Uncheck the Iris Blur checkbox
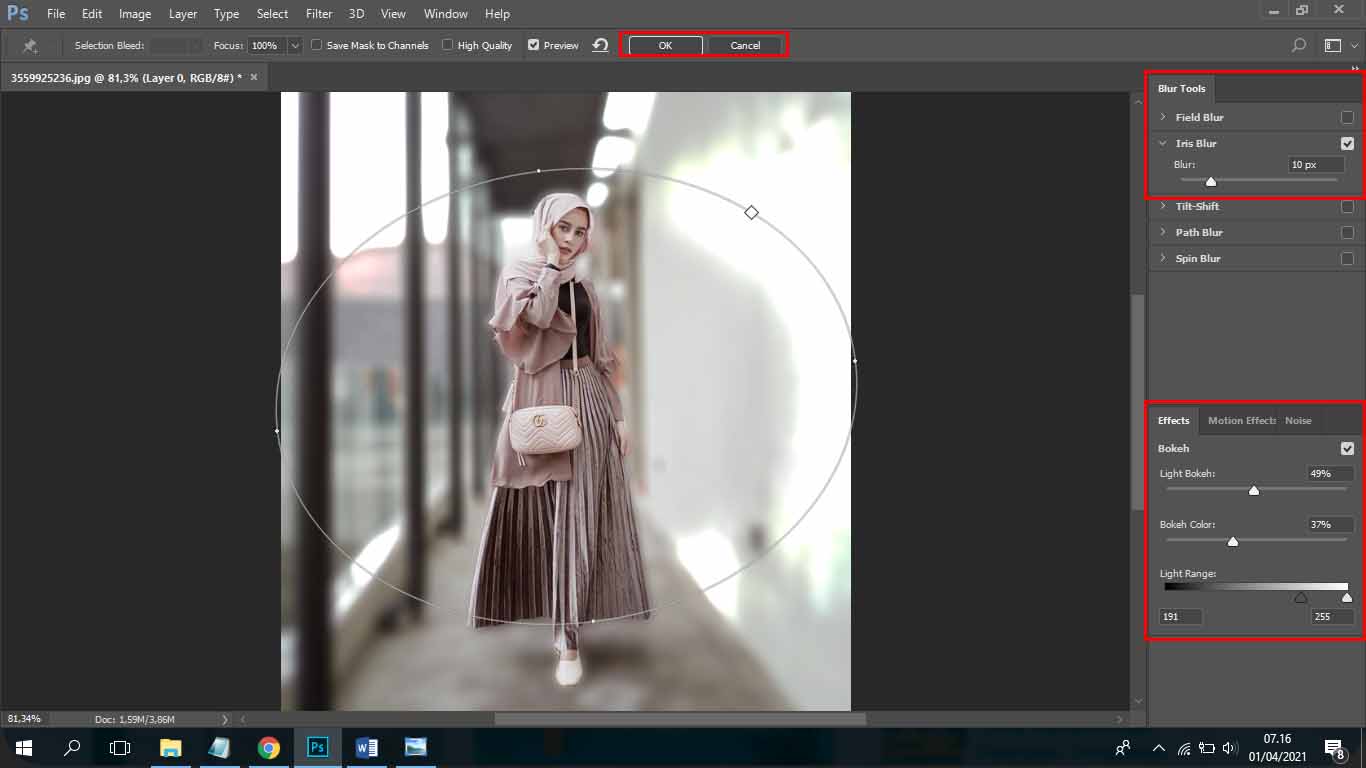1366x768 pixels. 1347,143
